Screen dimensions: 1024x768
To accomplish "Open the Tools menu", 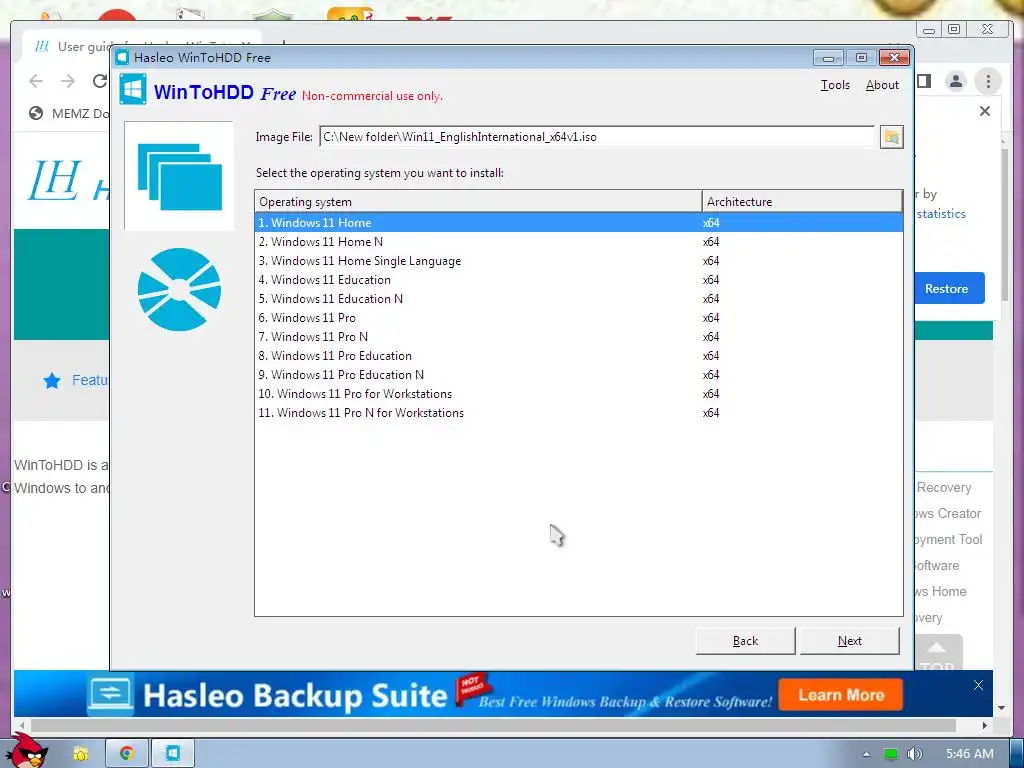I will tap(835, 85).
